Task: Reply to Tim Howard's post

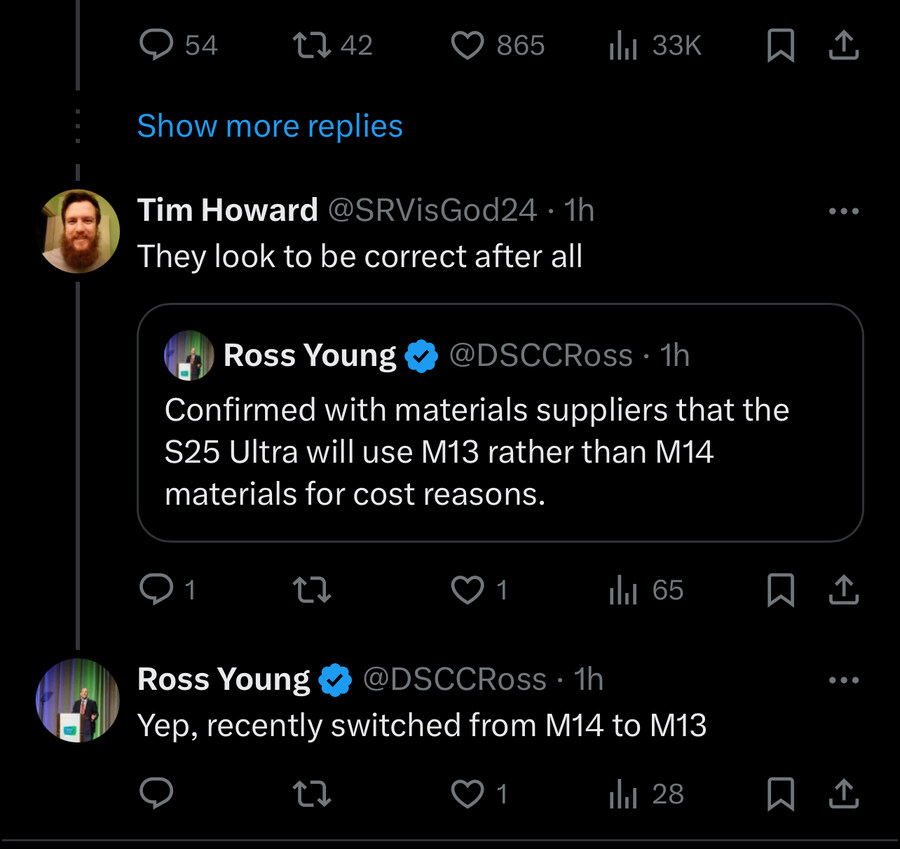Action: tap(157, 591)
